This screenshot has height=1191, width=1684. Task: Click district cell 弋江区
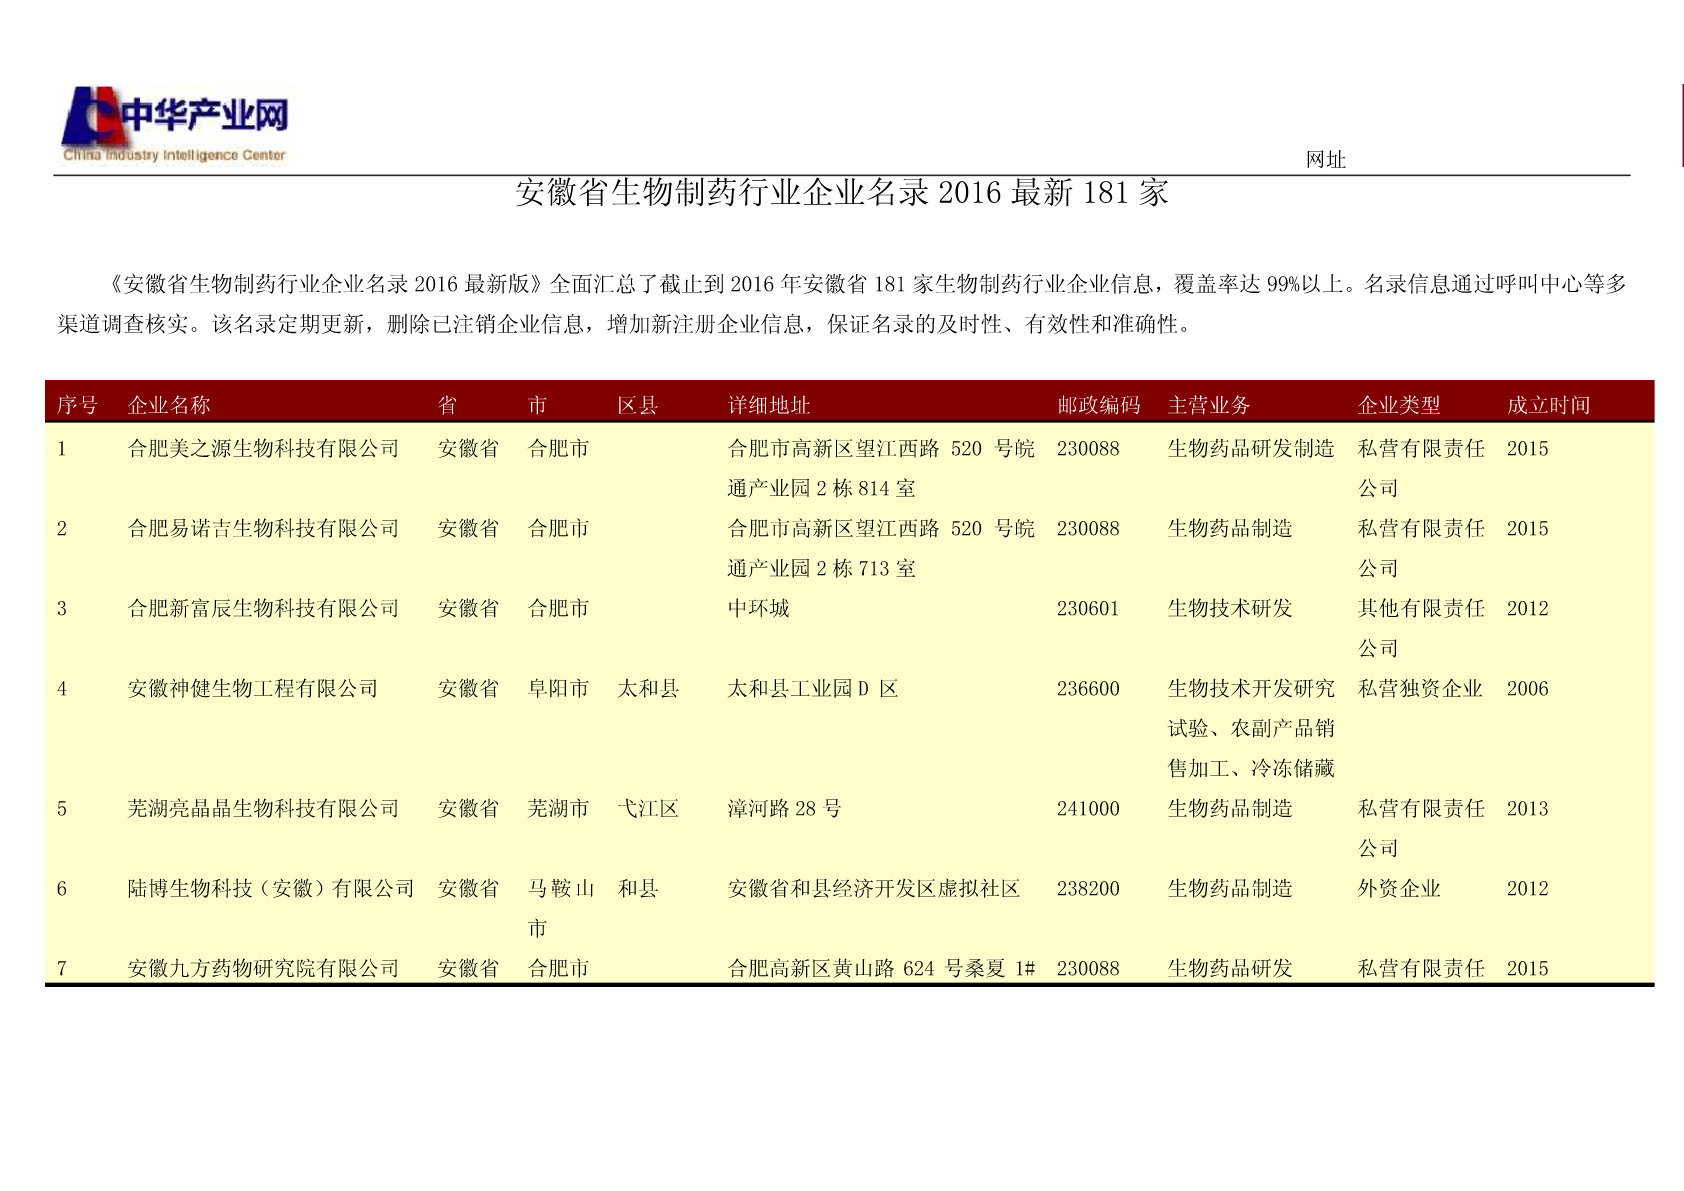pos(648,809)
